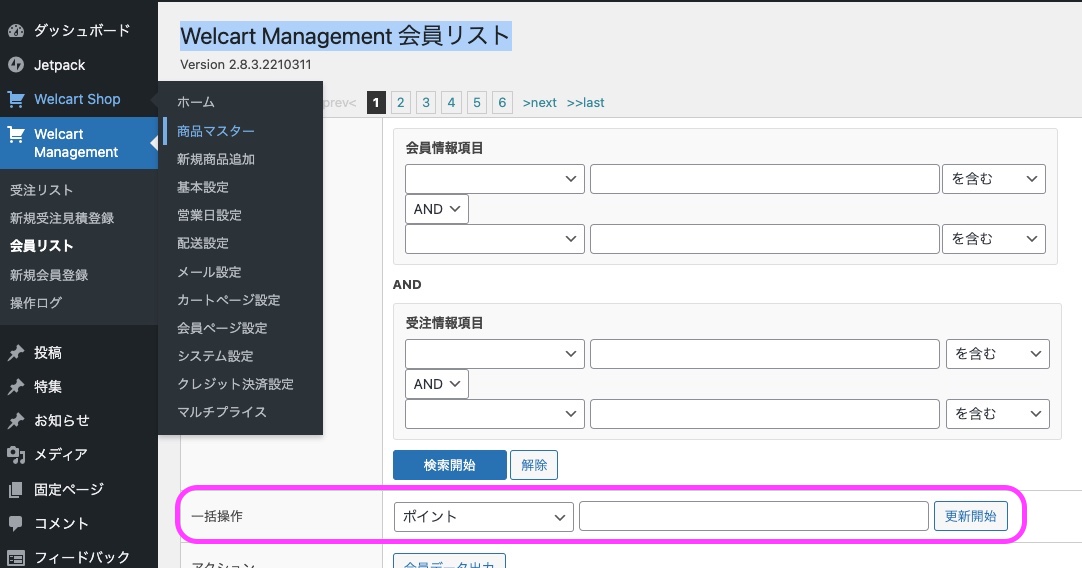Open first 受注情報項目 field dropdown
The height and width of the screenshot is (568, 1082).
click(x=495, y=354)
